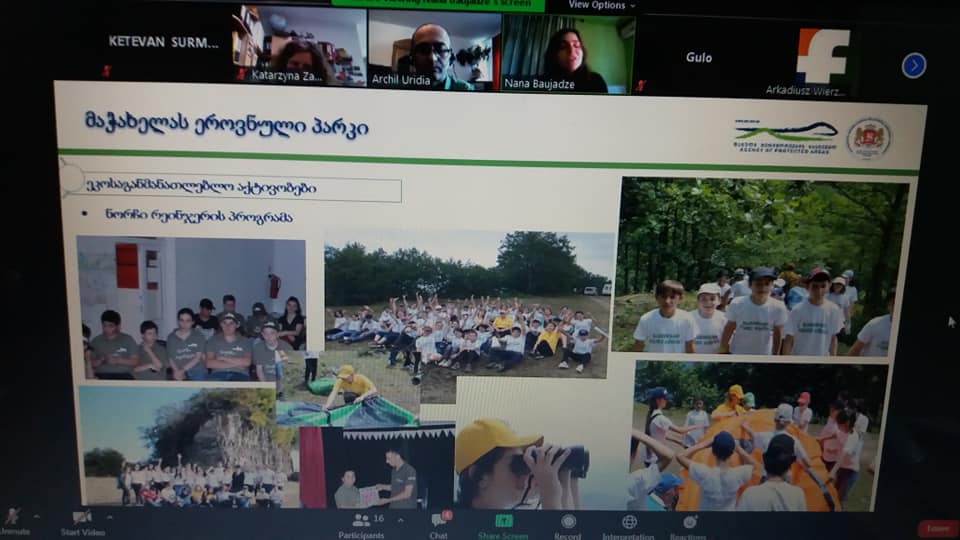
Task: Select Katarzyna Za... video thumbnail
Action: coord(299,46)
